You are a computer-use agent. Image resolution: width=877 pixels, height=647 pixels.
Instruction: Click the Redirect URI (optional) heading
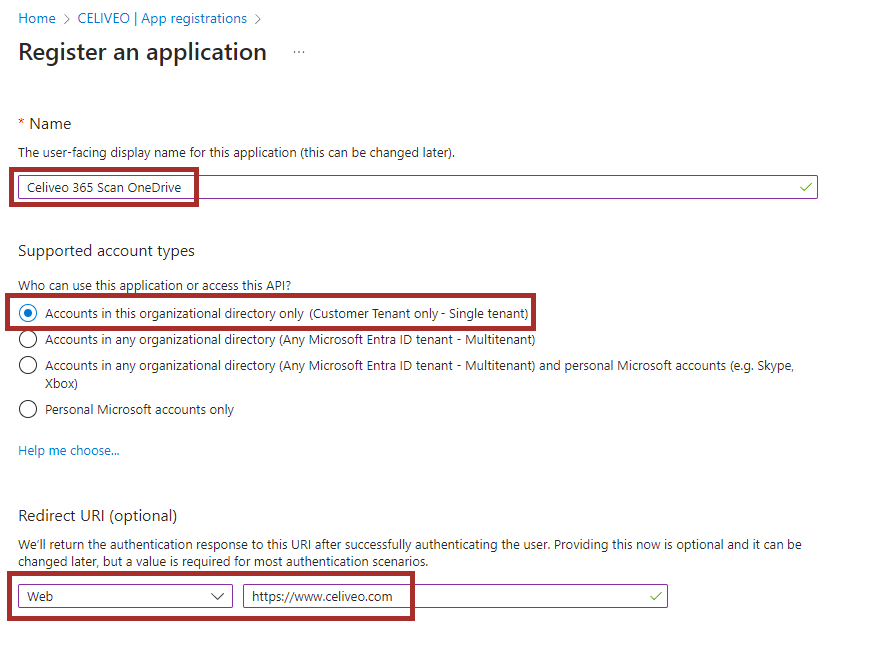(98, 516)
